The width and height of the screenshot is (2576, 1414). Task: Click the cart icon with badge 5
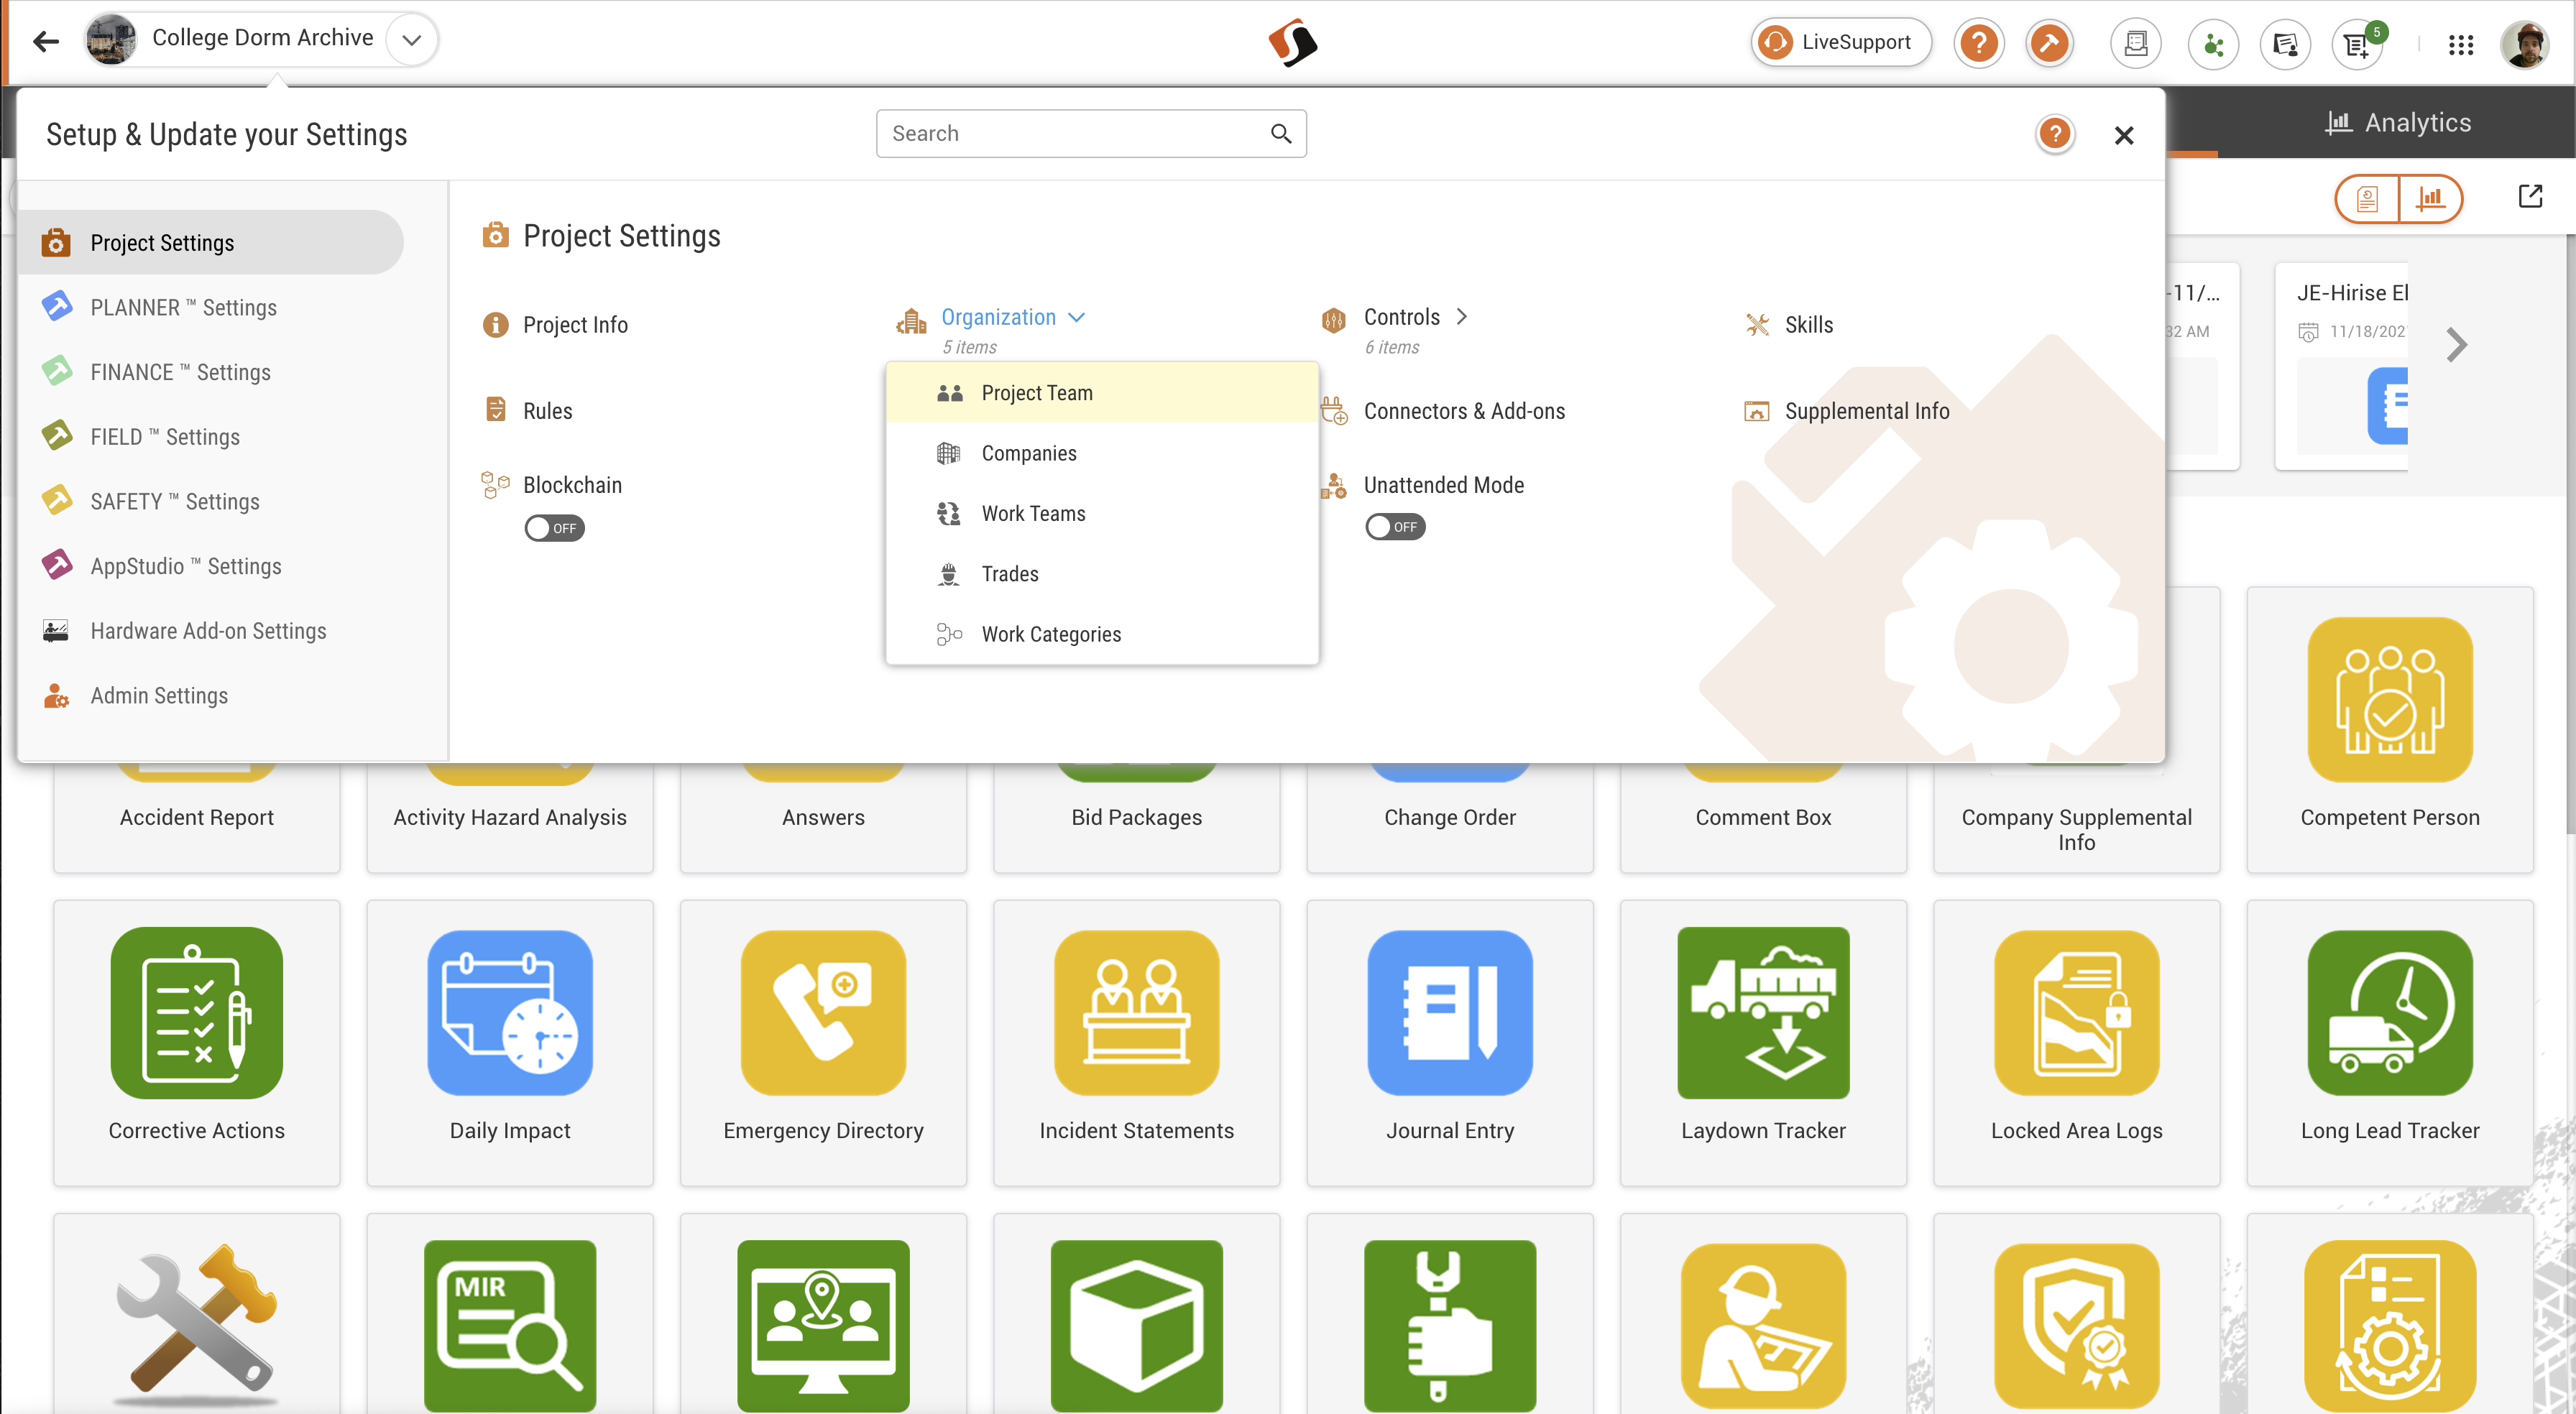tap(2357, 44)
